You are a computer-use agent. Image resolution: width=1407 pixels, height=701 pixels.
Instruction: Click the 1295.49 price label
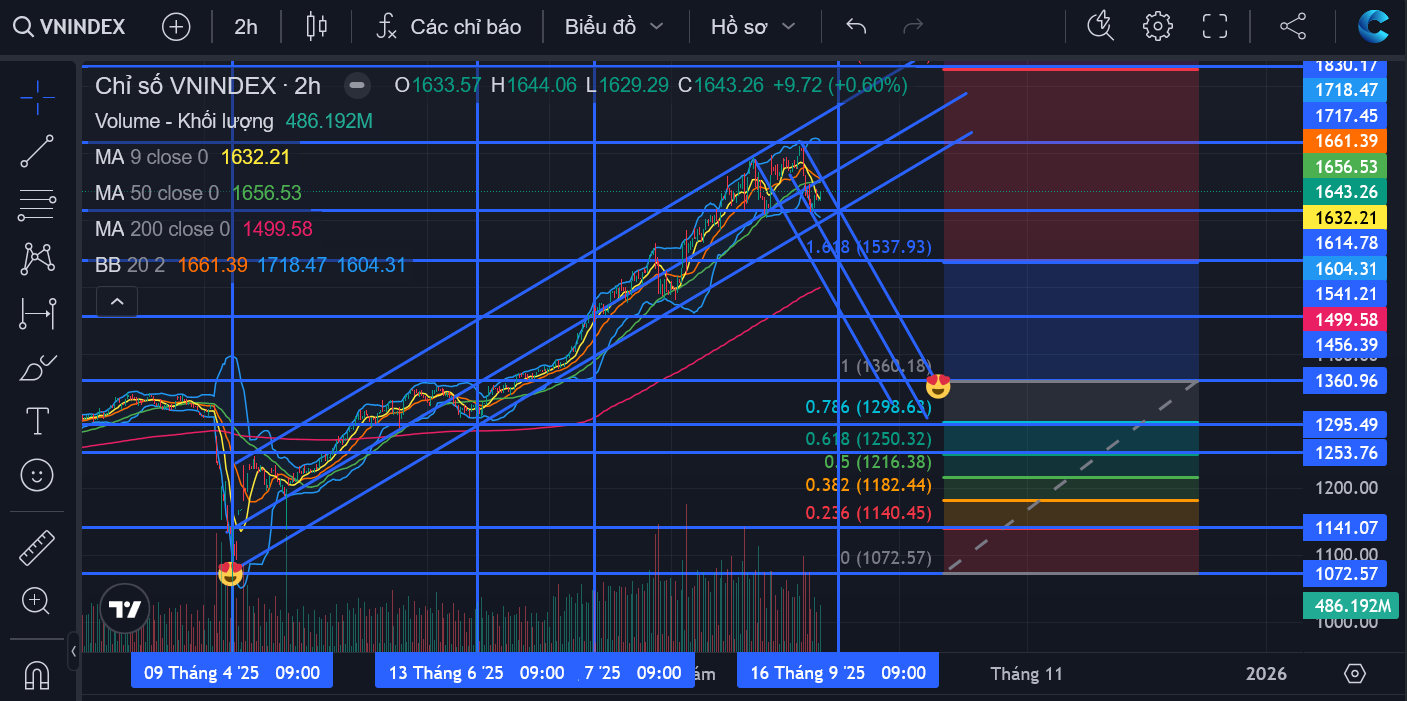pyautogui.click(x=1346, y=425)
